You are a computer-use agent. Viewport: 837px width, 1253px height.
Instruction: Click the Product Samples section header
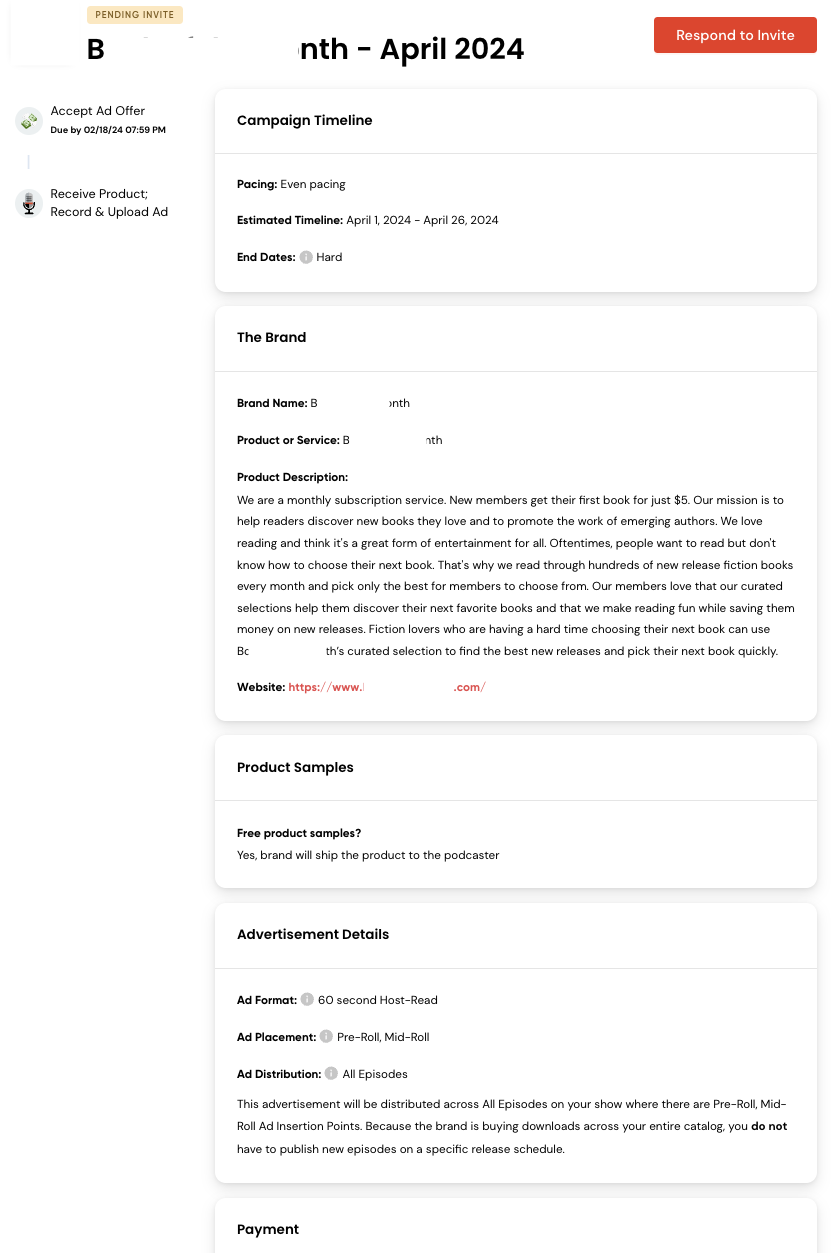tap(295, 767)
